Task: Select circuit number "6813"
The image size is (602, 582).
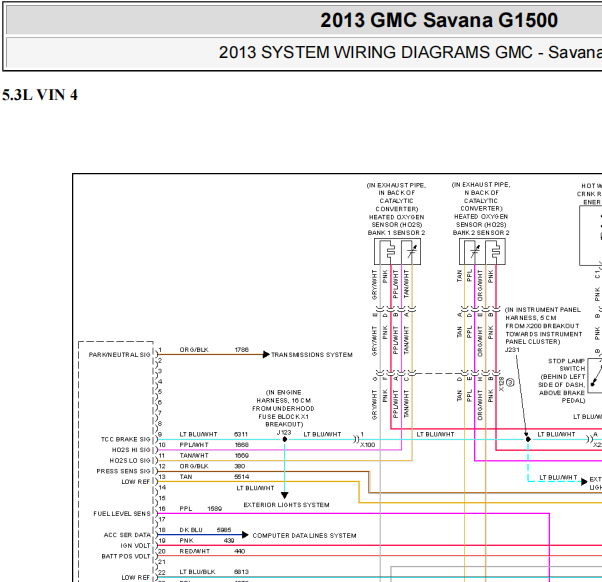Action: coord(241,572)
